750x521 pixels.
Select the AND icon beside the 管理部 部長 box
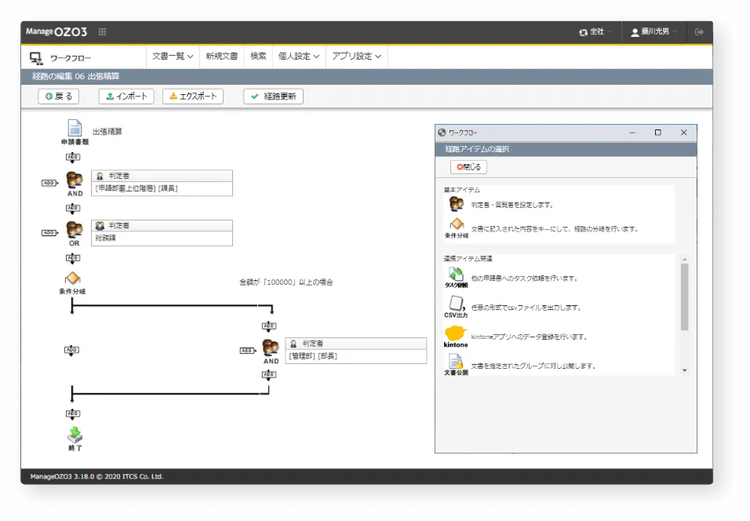pyautogui.click(x=271, y=348)
